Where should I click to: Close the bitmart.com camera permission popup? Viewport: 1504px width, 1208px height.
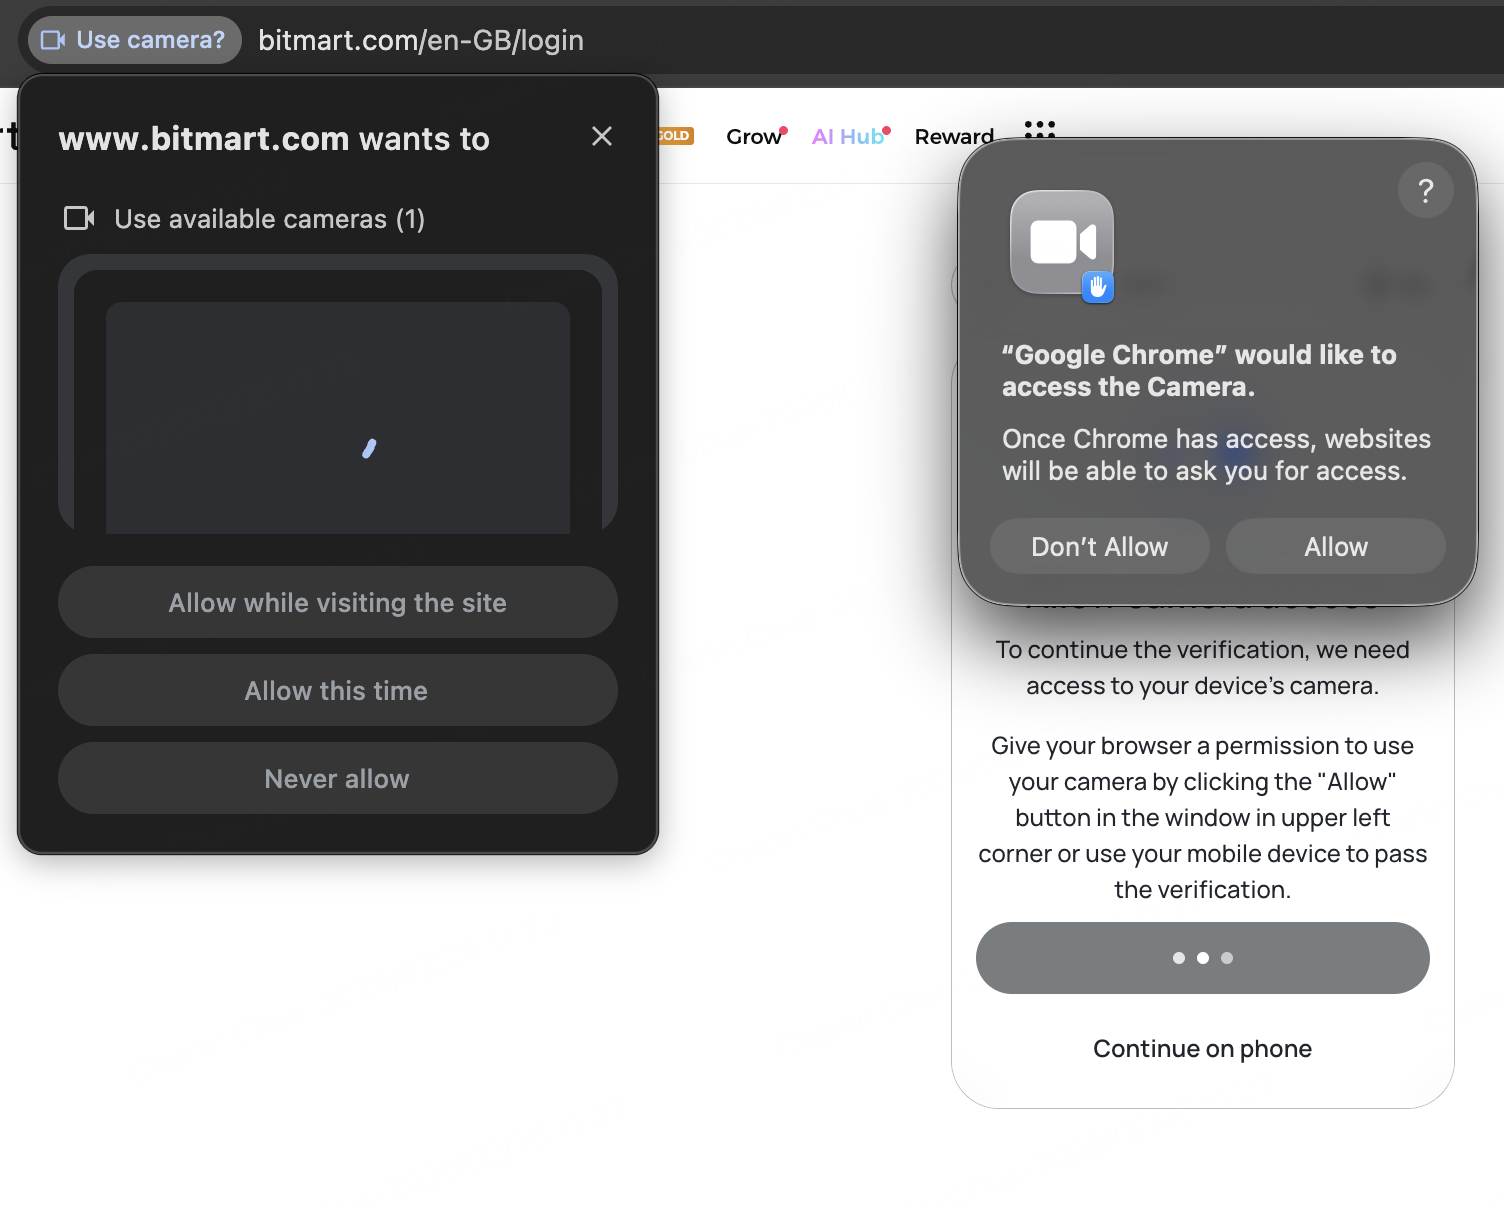coord(601,136)
